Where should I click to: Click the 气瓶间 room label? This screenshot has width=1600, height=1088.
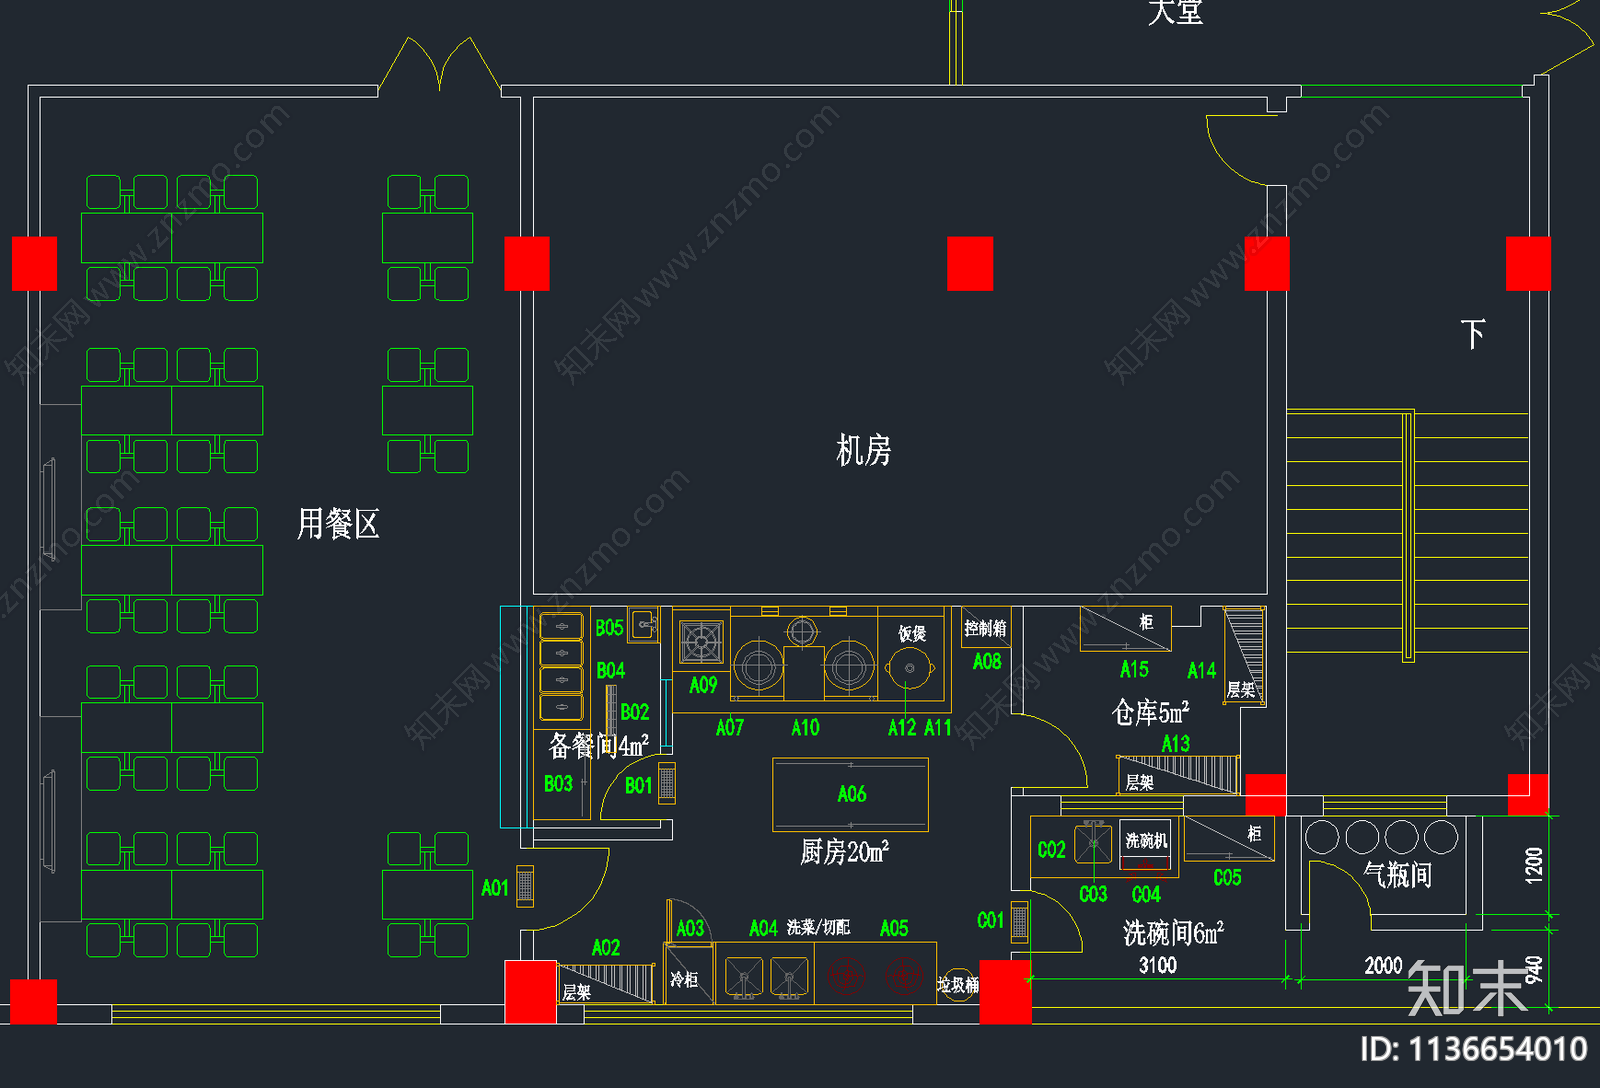pyautogui.click(x=1398, y=875)
